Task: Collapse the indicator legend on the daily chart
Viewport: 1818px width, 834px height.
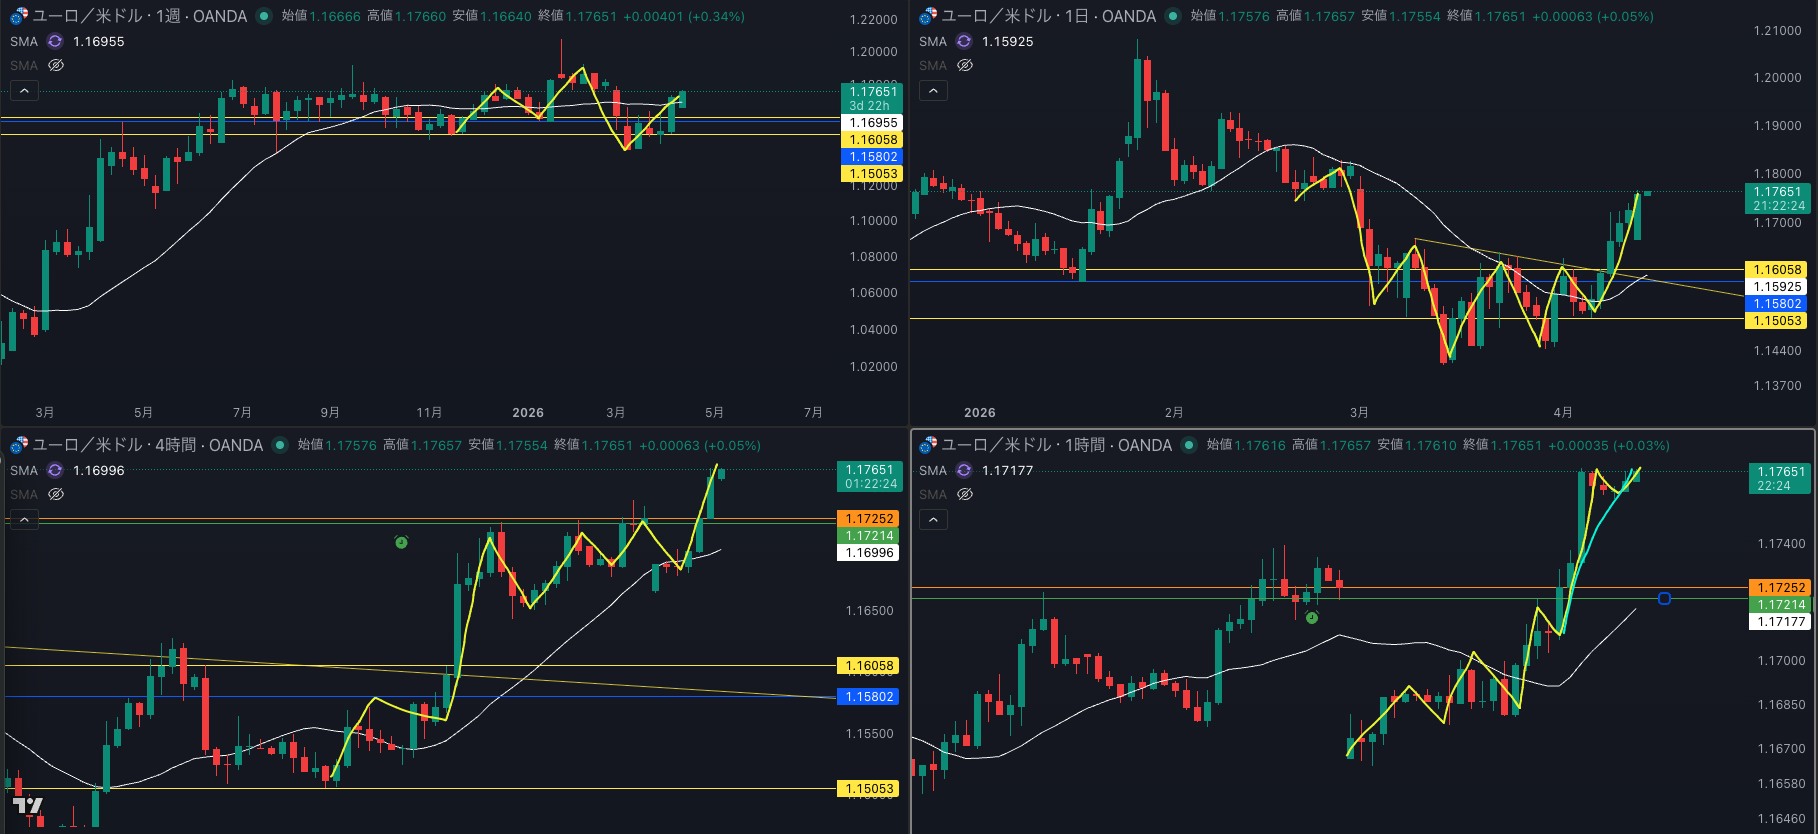Action: click(933, 91)
